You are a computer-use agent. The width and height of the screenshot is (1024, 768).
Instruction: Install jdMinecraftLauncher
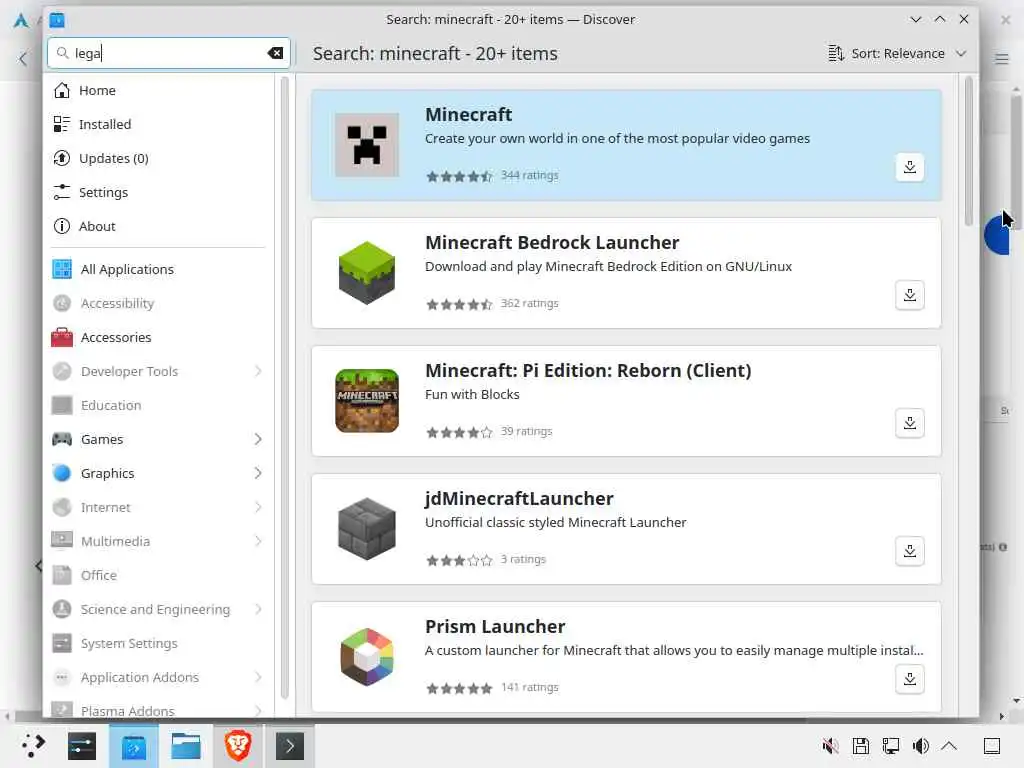pos(910,551)
